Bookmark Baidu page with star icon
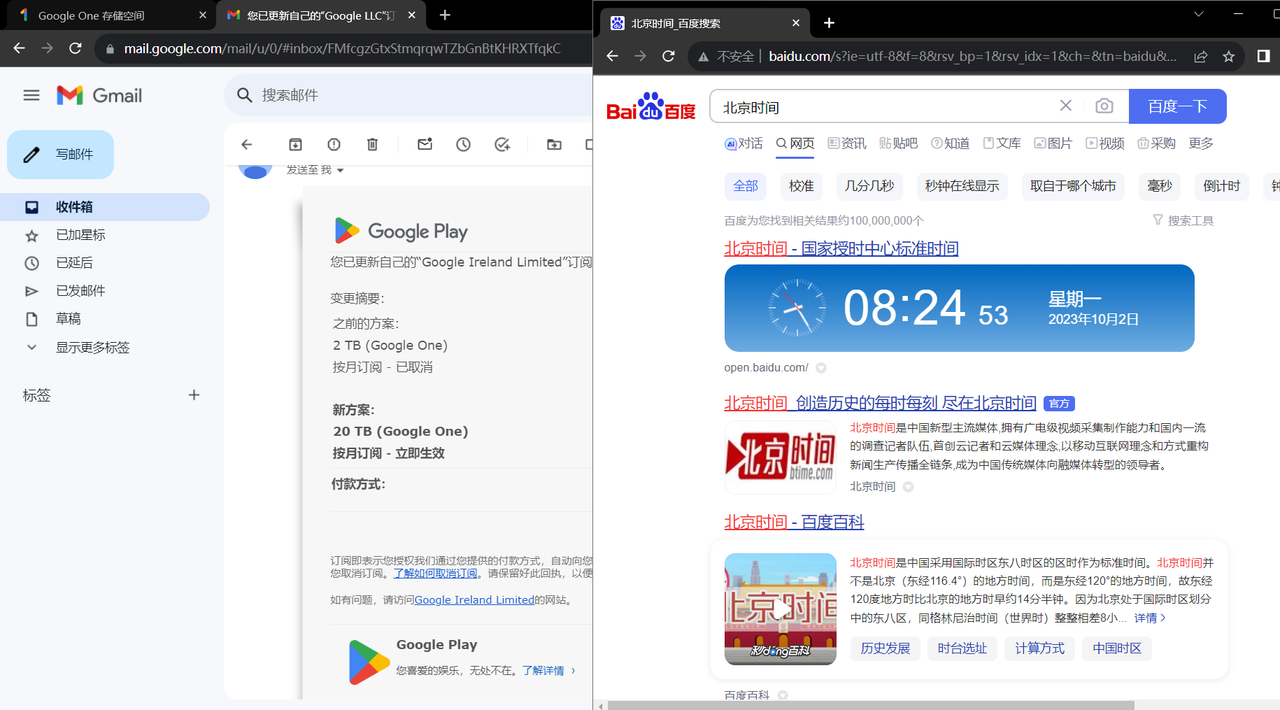This screenshot has height=710, width=1280. click(x=1229, y=57)
